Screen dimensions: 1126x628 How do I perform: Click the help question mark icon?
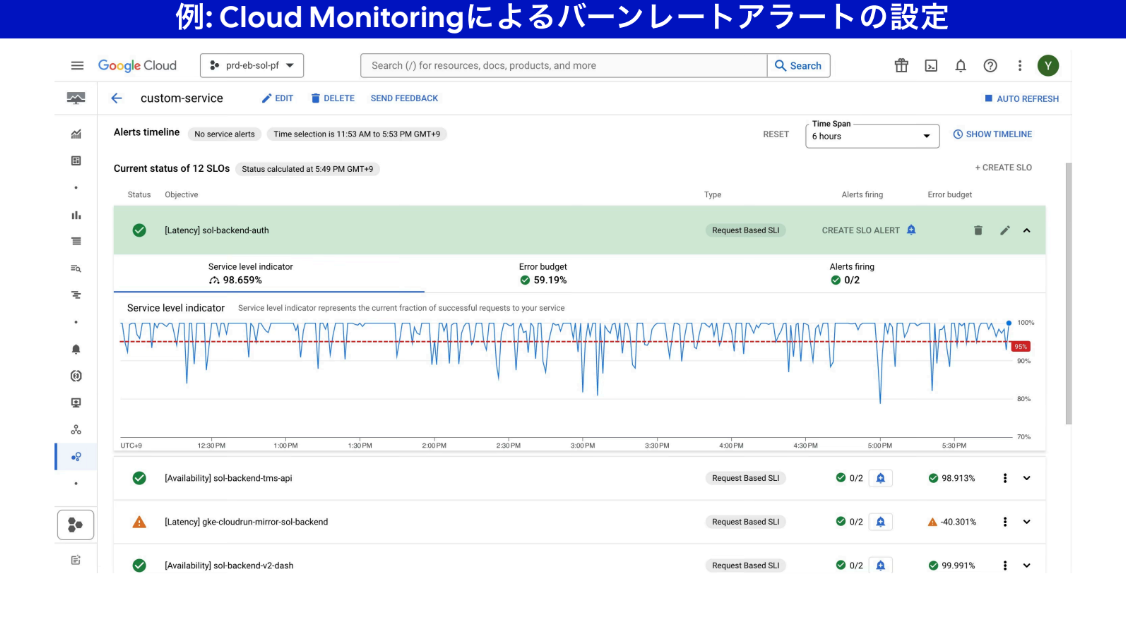click(x=990, y=66)
